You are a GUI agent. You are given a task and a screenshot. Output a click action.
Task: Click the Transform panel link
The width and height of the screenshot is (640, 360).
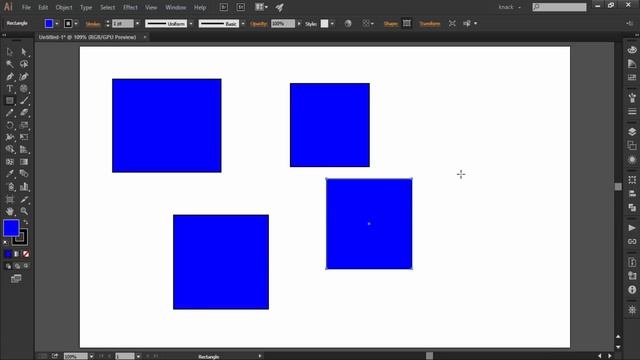pyautogui.click(x=430, y=24)
